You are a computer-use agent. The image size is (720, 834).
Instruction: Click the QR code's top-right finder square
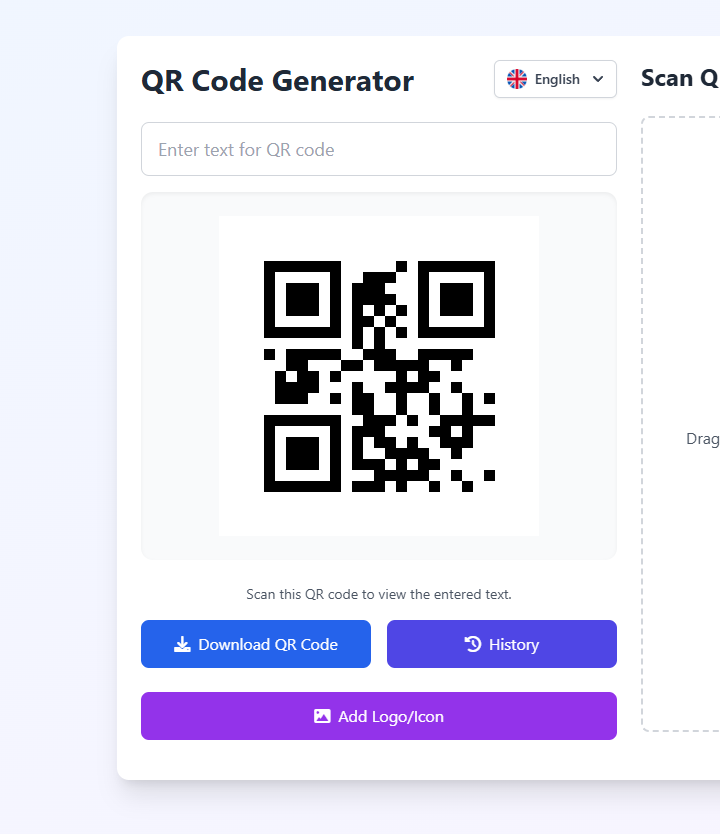click(x=456, y=299)
